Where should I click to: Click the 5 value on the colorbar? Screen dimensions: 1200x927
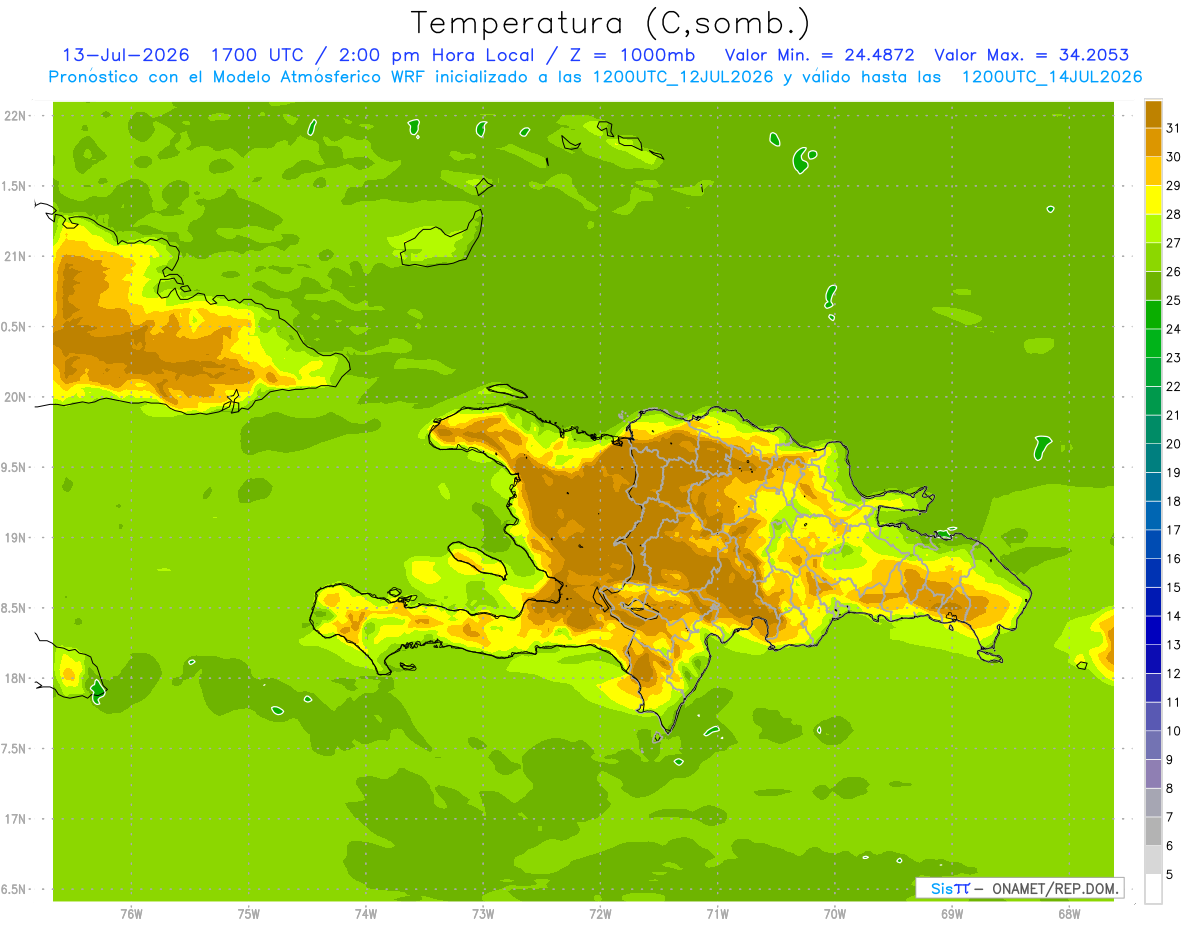1170,875
